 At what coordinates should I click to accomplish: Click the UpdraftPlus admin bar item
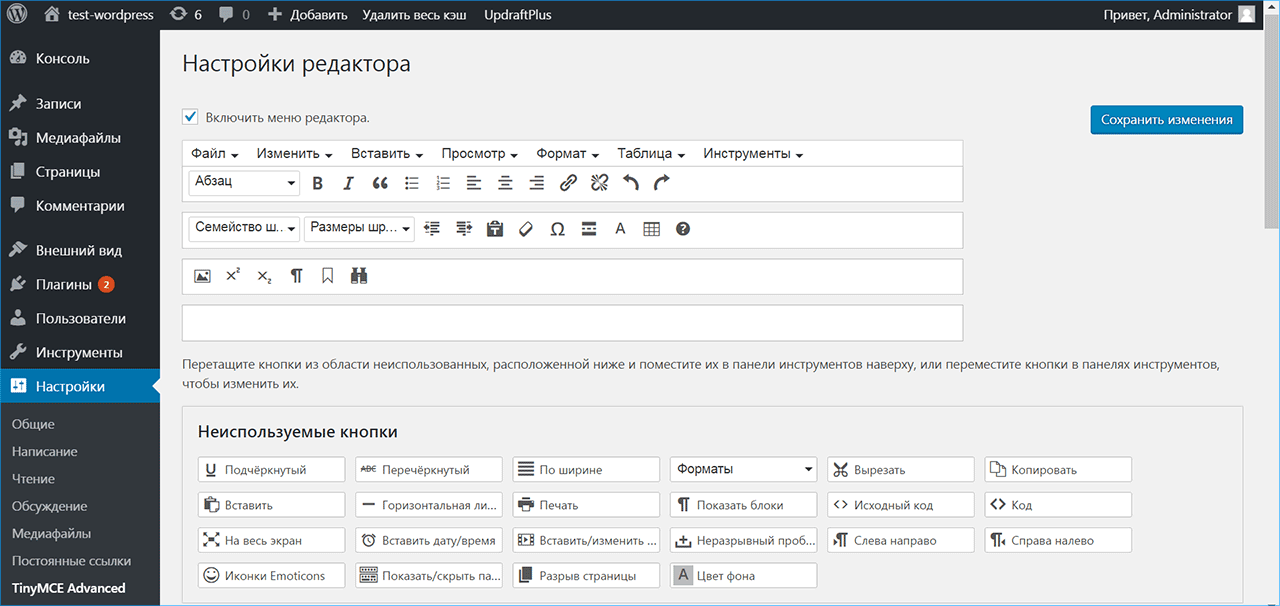tap(517, 15)
